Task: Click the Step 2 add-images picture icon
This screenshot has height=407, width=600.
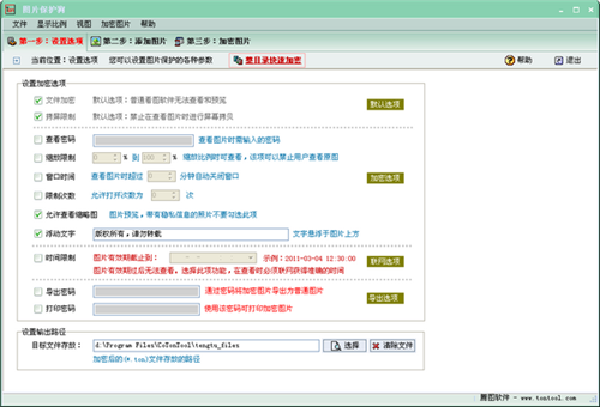Action: point(96,41)
